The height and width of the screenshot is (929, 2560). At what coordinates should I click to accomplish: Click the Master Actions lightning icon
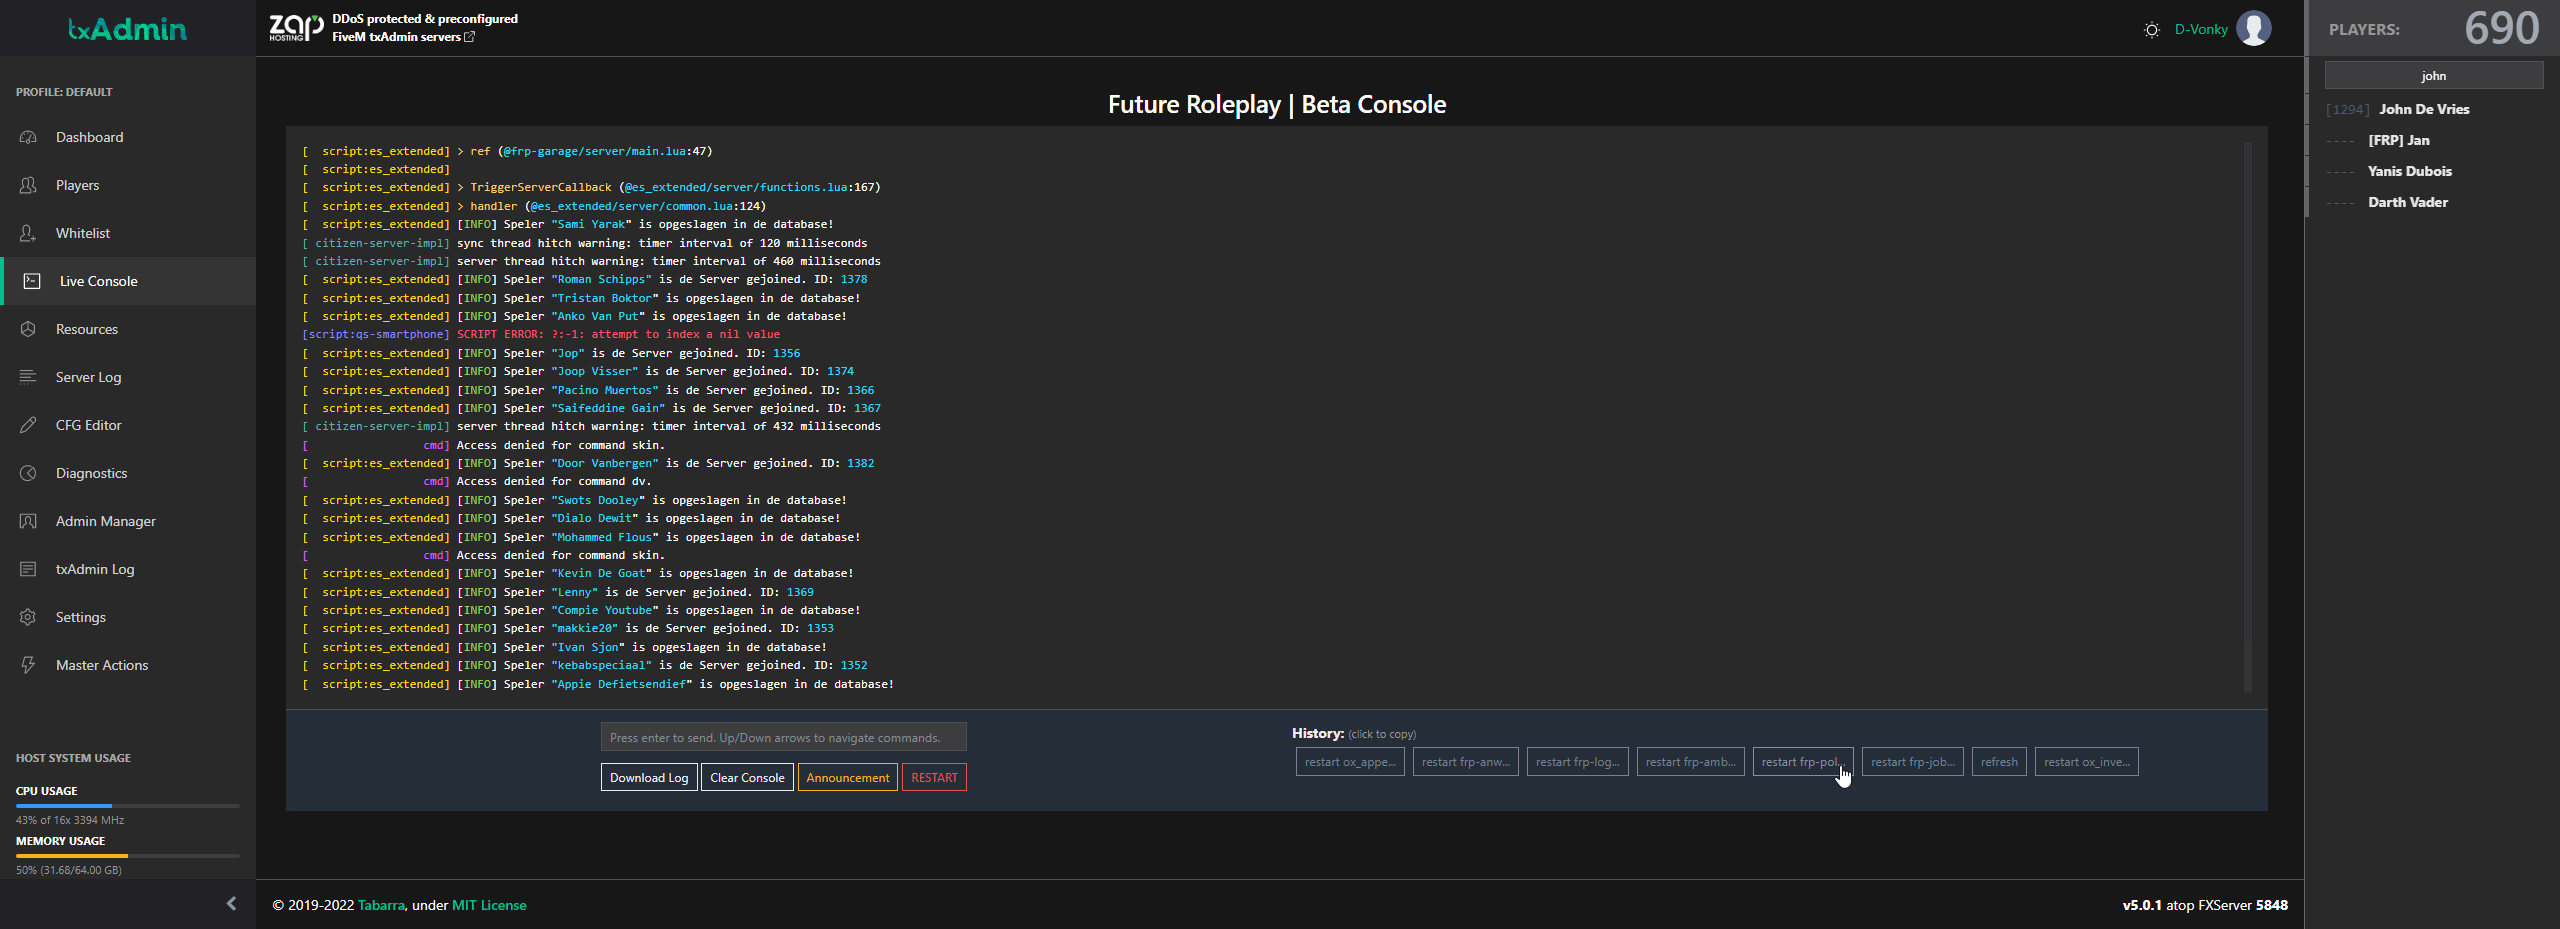click(28, 665)
